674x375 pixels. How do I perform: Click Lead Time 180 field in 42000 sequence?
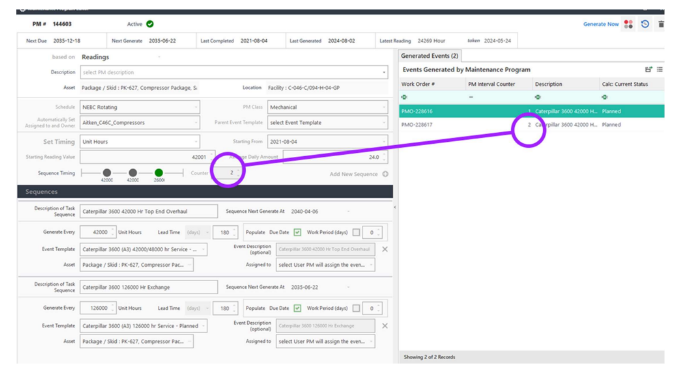225,232
